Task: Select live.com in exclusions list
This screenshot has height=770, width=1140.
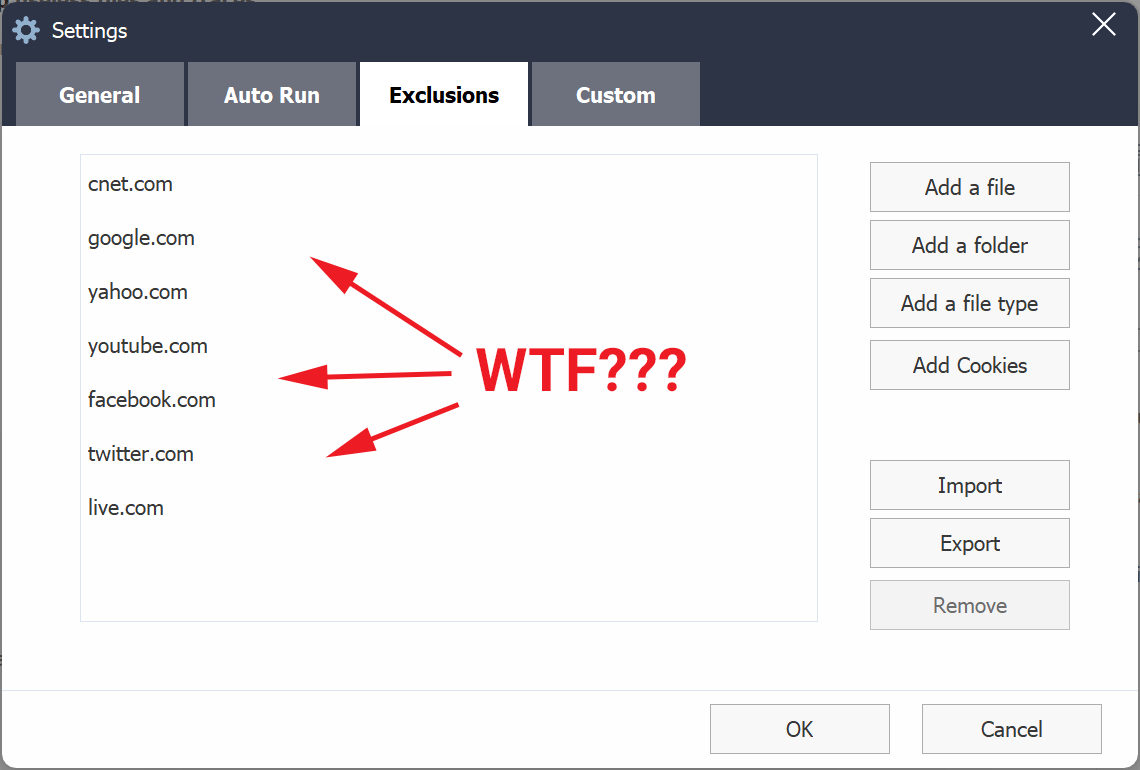Action: point(126,508)
